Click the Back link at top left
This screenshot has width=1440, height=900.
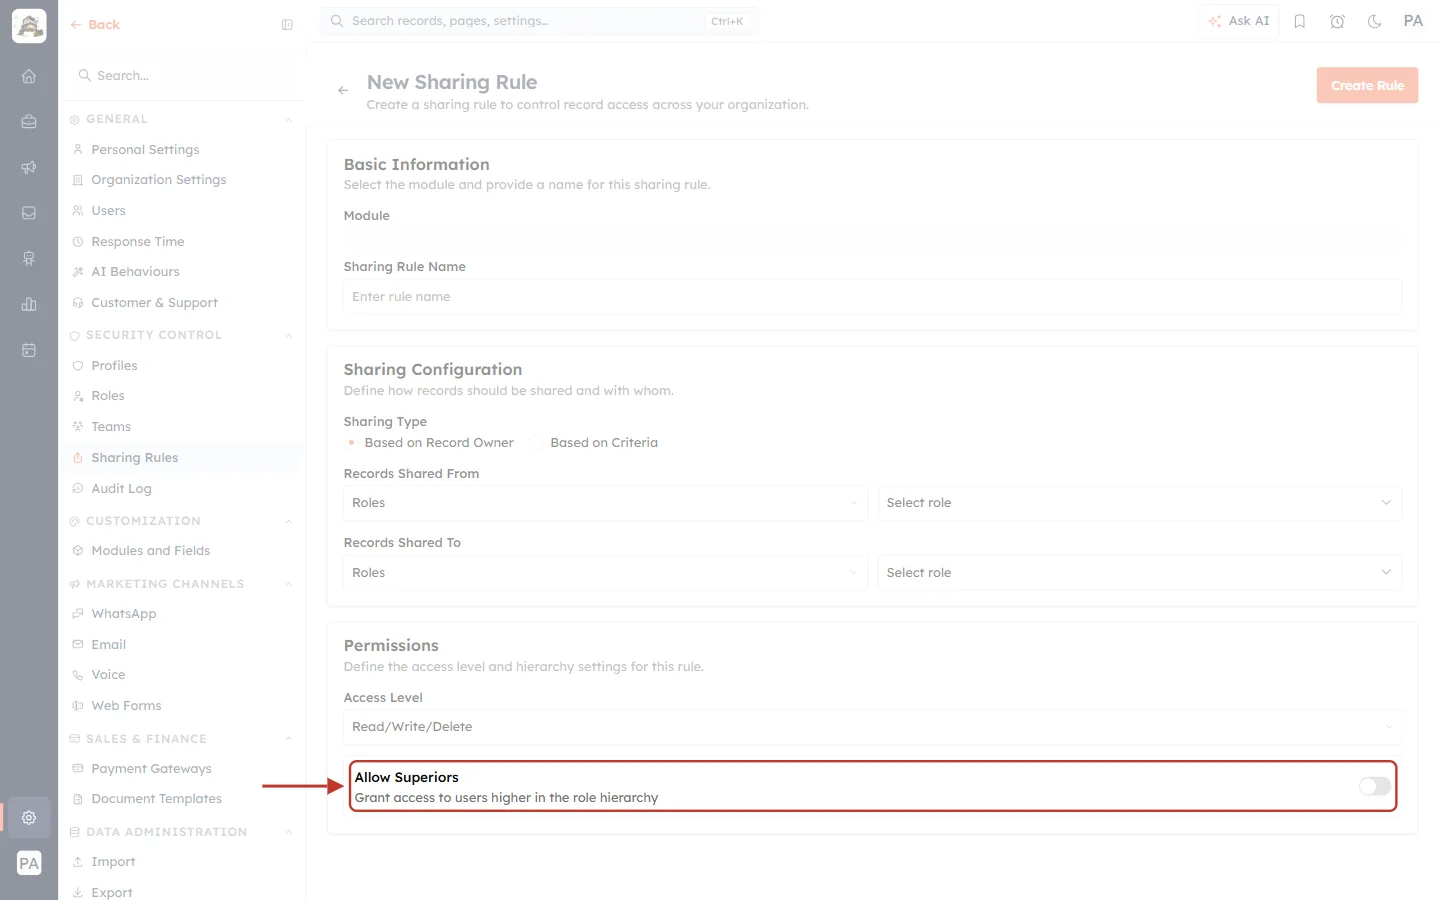(x=95, y=25)
